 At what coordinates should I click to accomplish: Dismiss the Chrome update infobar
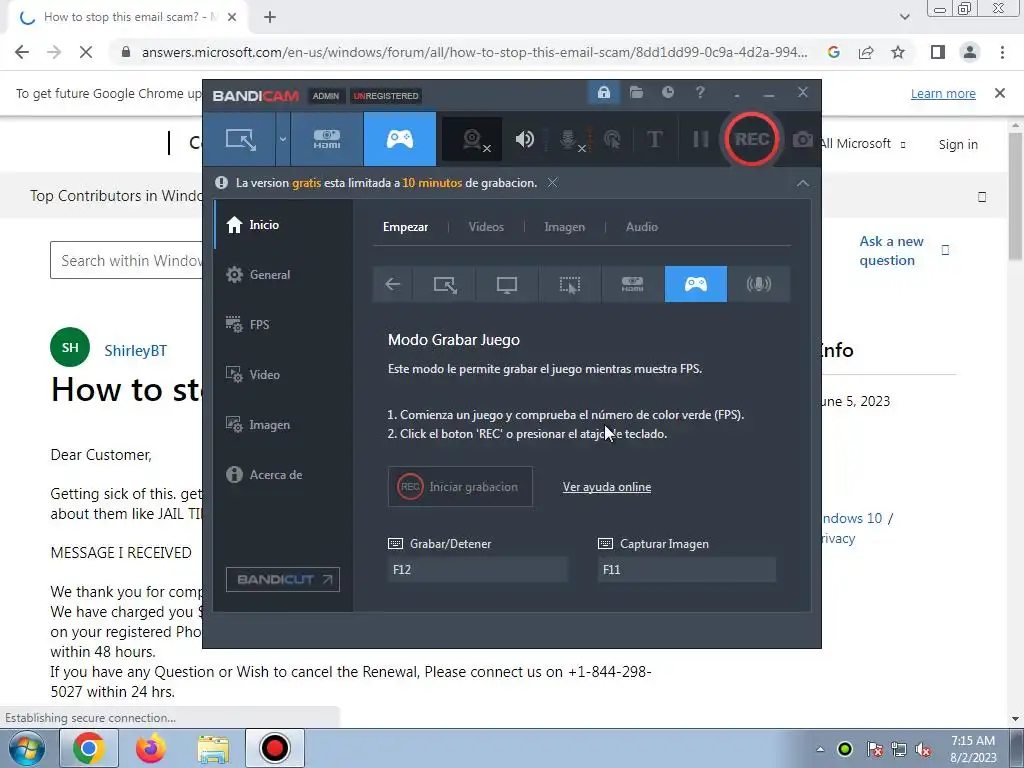pyautogui.click(x=1000, y=93)
